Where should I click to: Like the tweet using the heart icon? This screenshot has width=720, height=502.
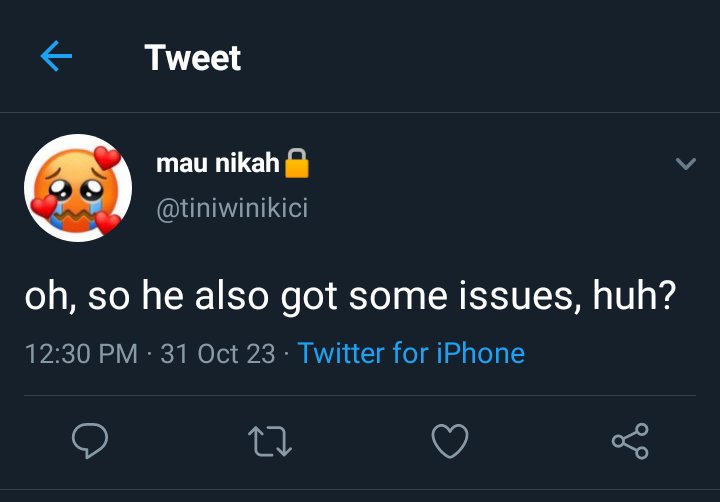pos(450,441)
